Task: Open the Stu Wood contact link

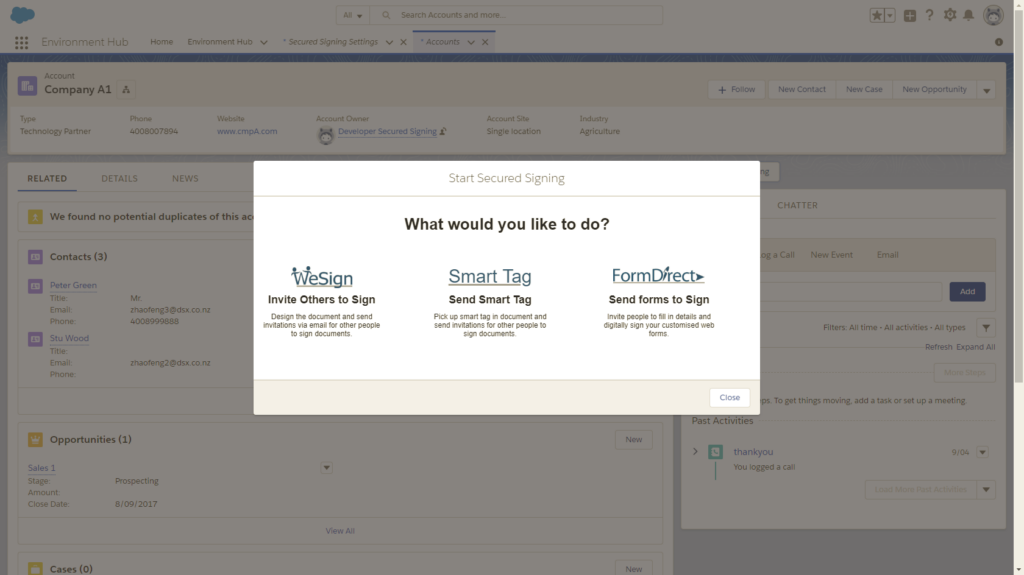Action: (x=69, y=338)
